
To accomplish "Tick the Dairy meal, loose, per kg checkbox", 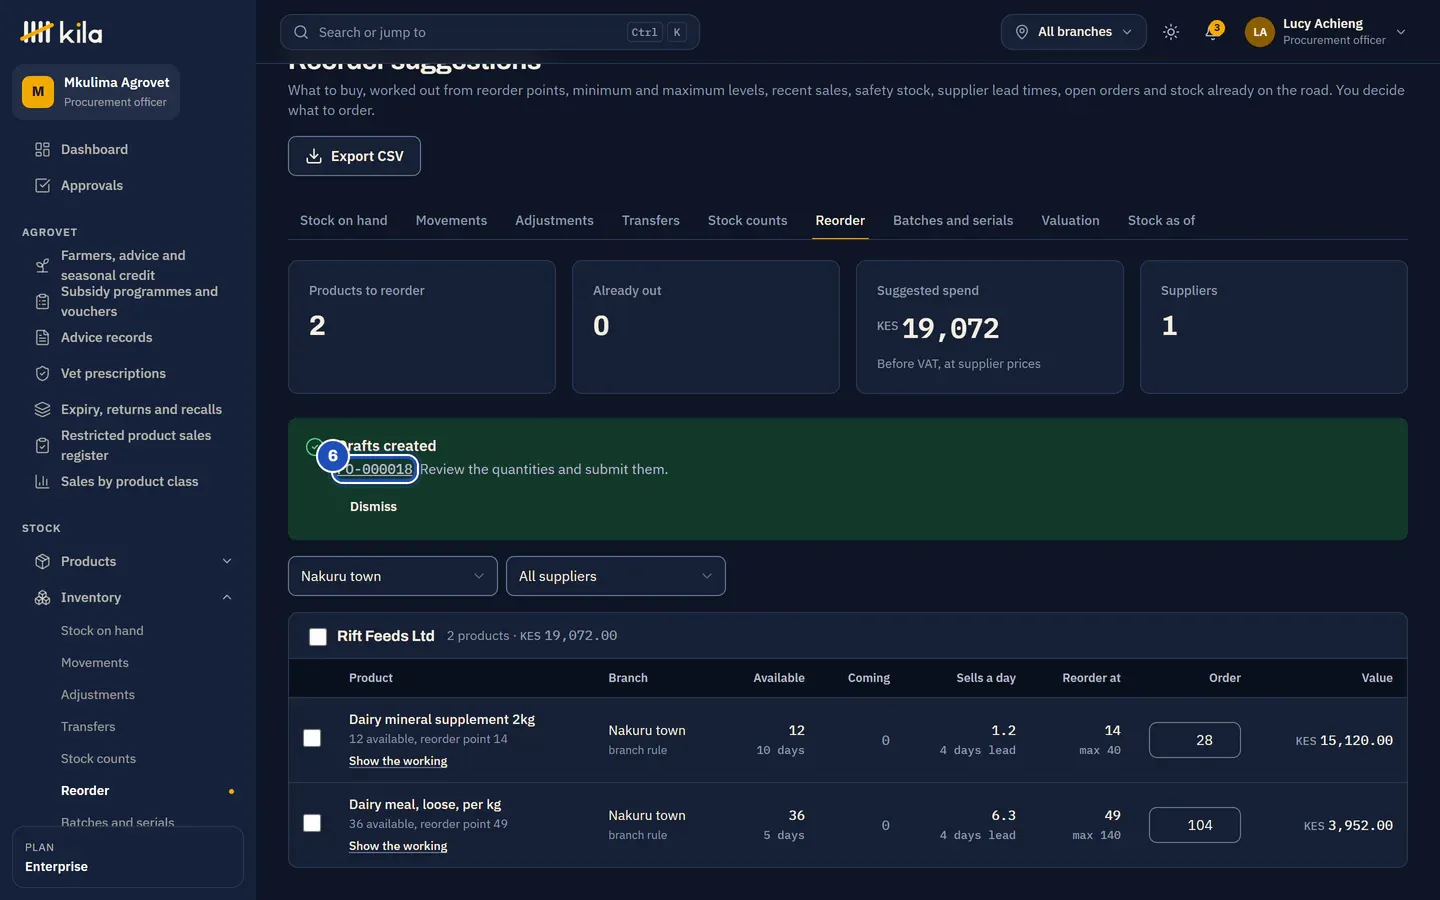I will pos(312,823).
